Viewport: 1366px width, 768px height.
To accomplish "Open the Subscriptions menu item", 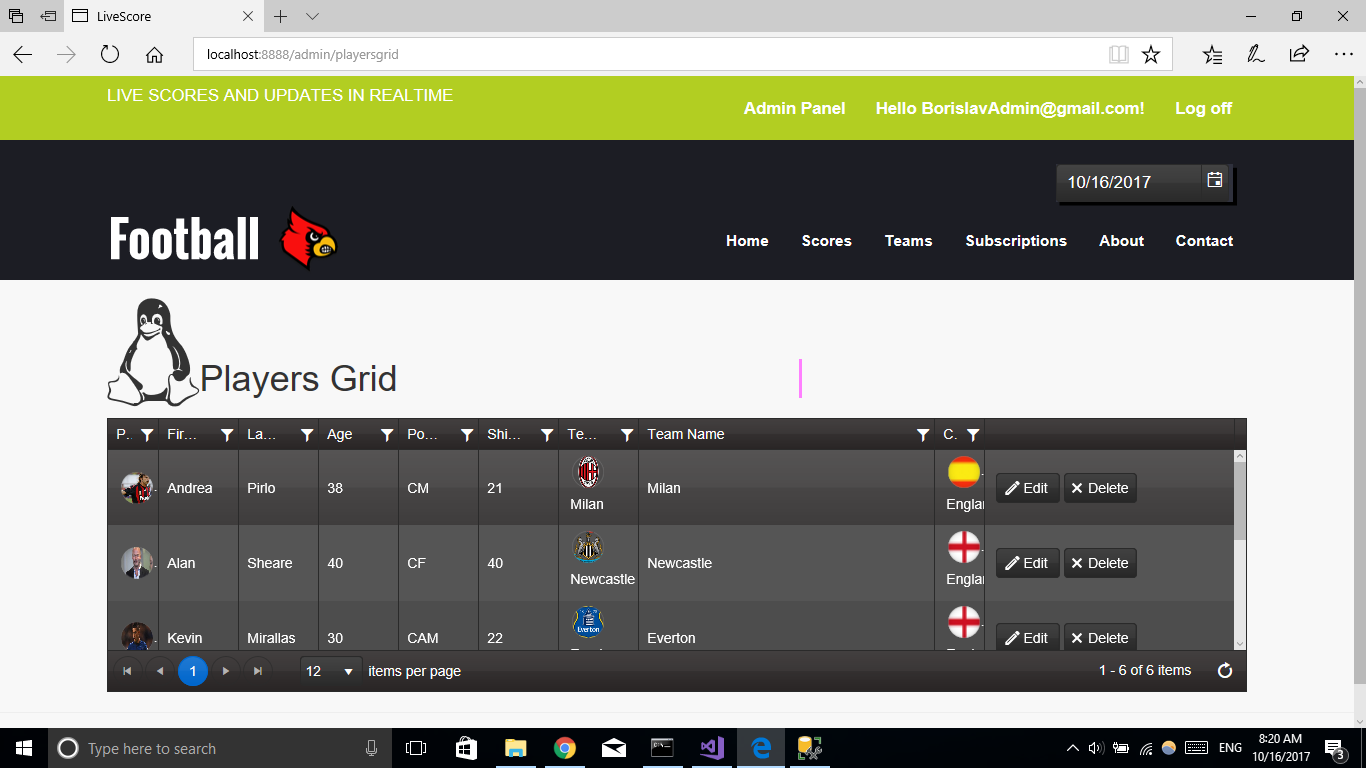I will (1016, 241).
